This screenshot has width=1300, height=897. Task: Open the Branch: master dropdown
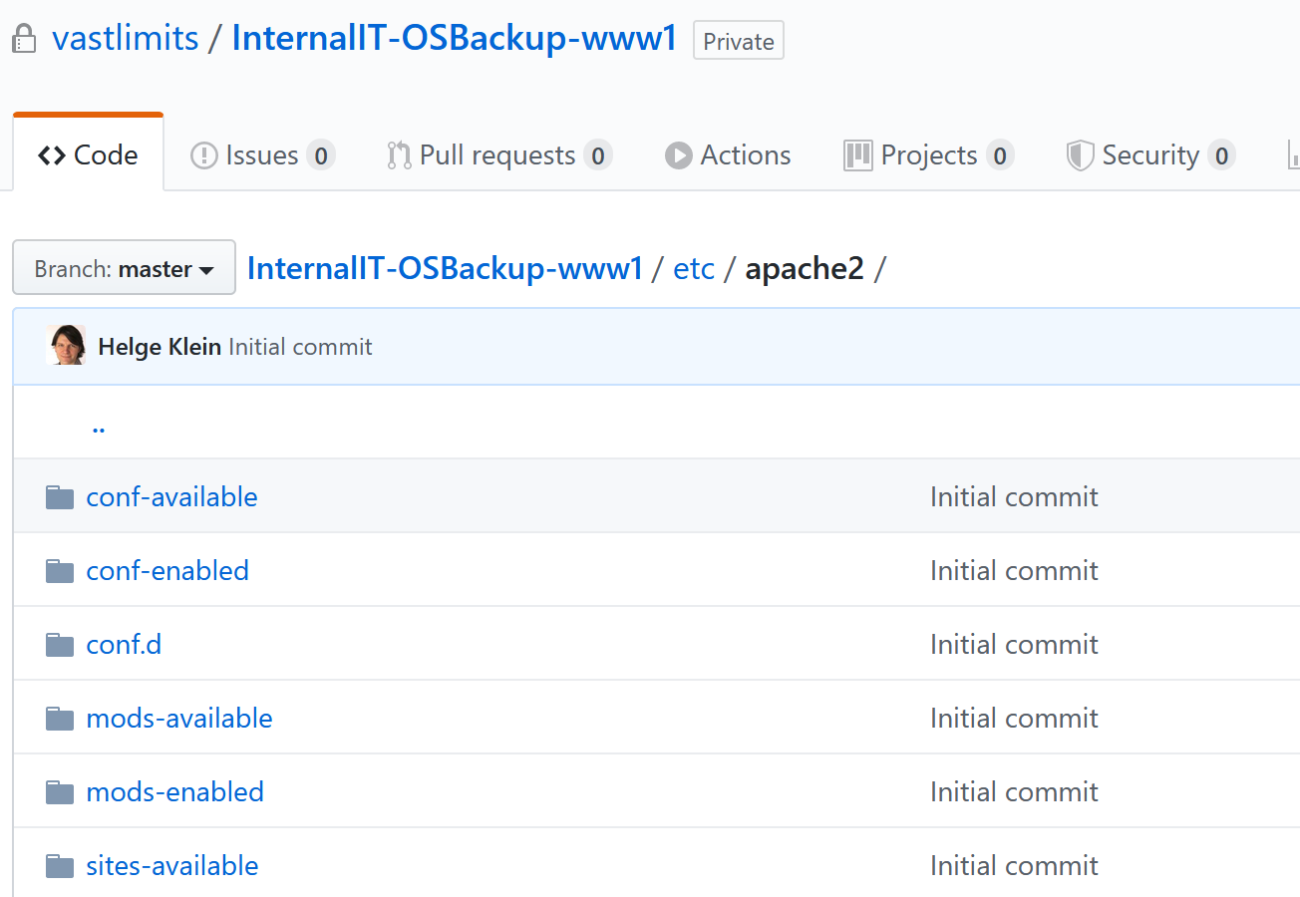(x=123, y=267)
